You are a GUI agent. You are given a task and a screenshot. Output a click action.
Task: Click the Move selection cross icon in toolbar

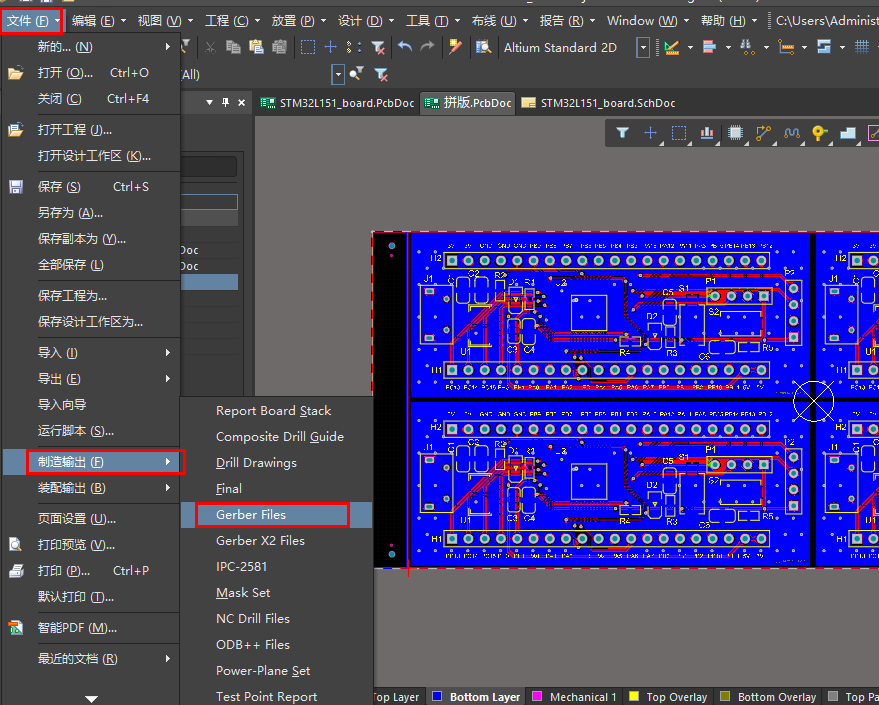pyautogui.click(x=331, y=48)
